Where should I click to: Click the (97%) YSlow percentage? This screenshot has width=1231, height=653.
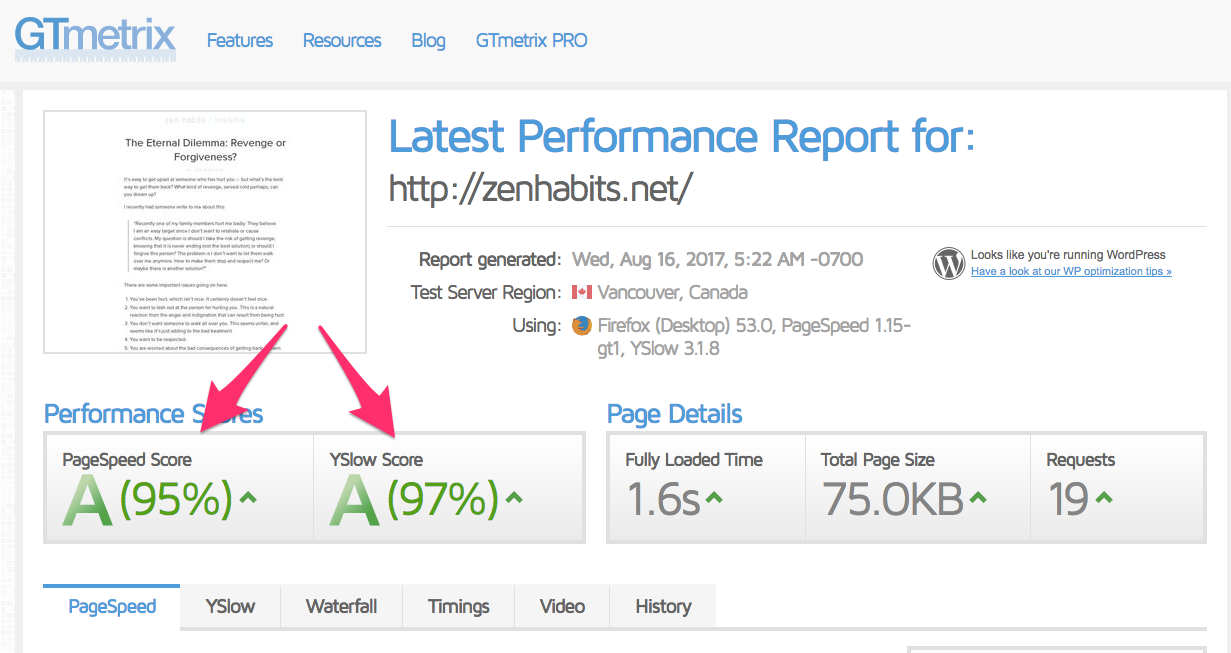click(x=443, y=499)
